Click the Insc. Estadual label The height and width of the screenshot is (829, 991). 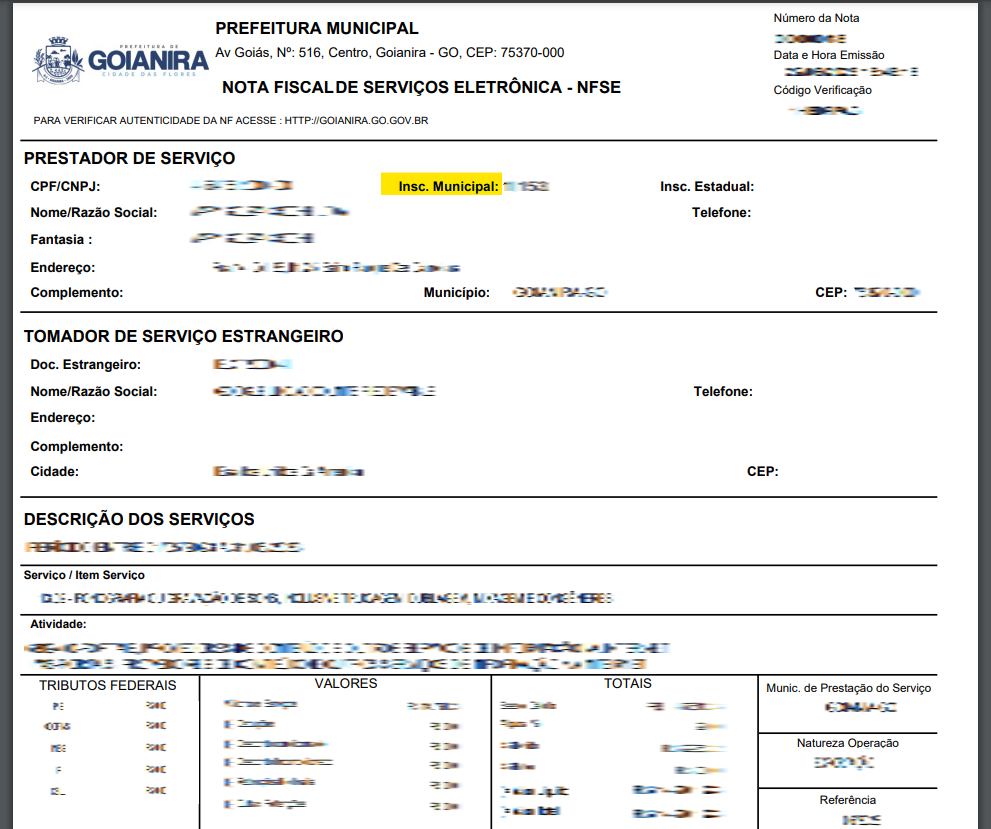coord(706,186)
